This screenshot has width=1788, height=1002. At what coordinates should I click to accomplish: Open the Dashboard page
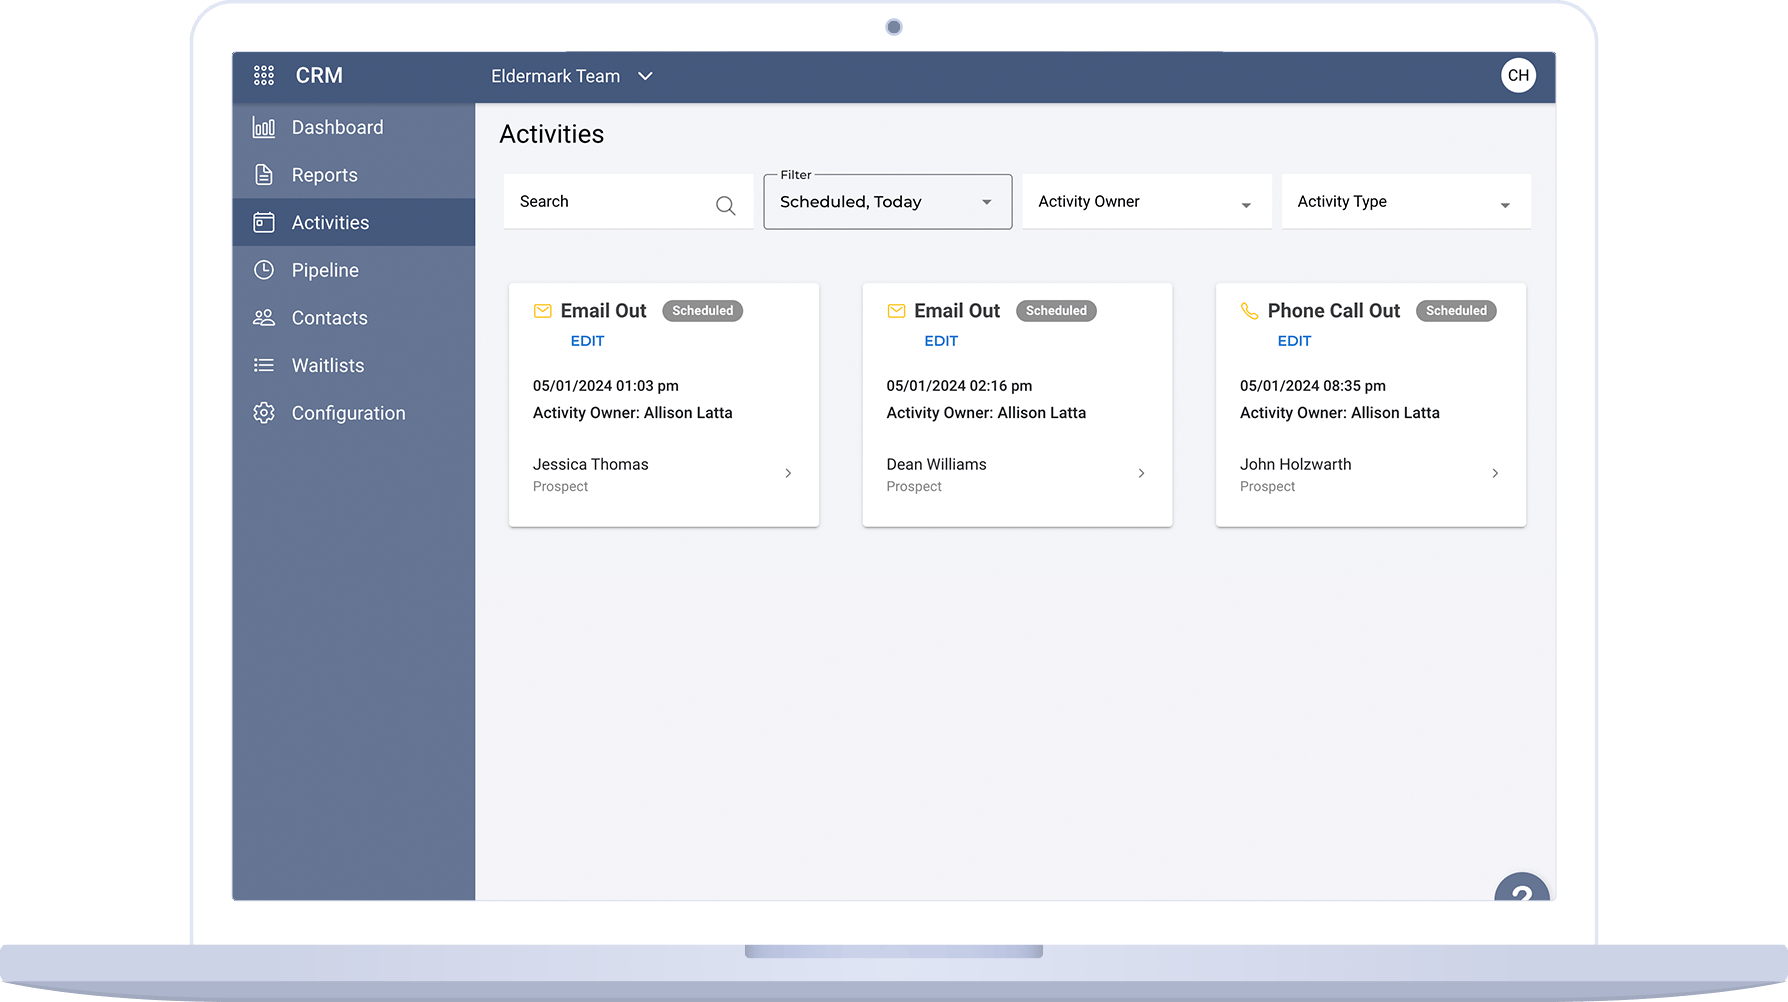click(x=354, y=127)
